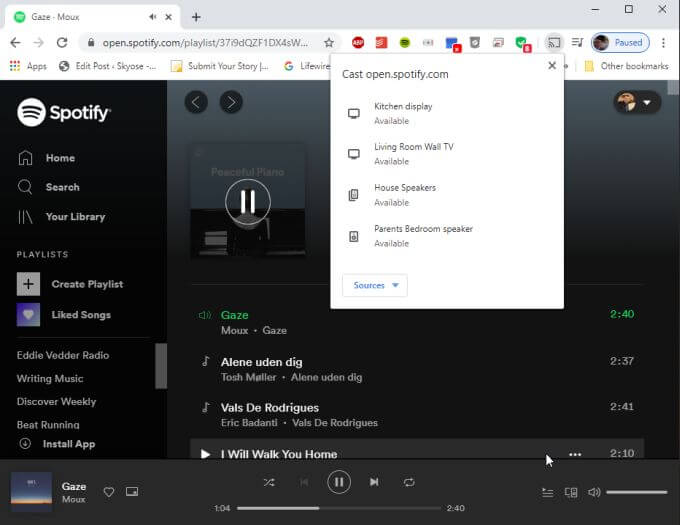The width and height of the screenshot is (680, 525).
Task: Click the sidebar playlists scrollbar
Action: 161,365
